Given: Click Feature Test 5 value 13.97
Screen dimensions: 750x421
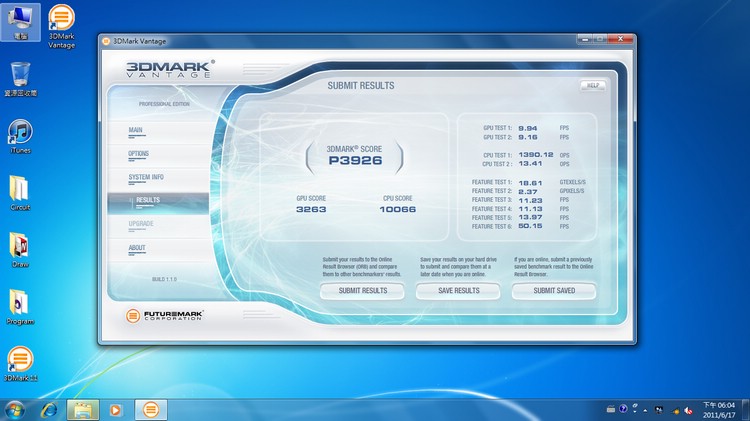Looking at the screenshot, I should (x=530, y=217).
